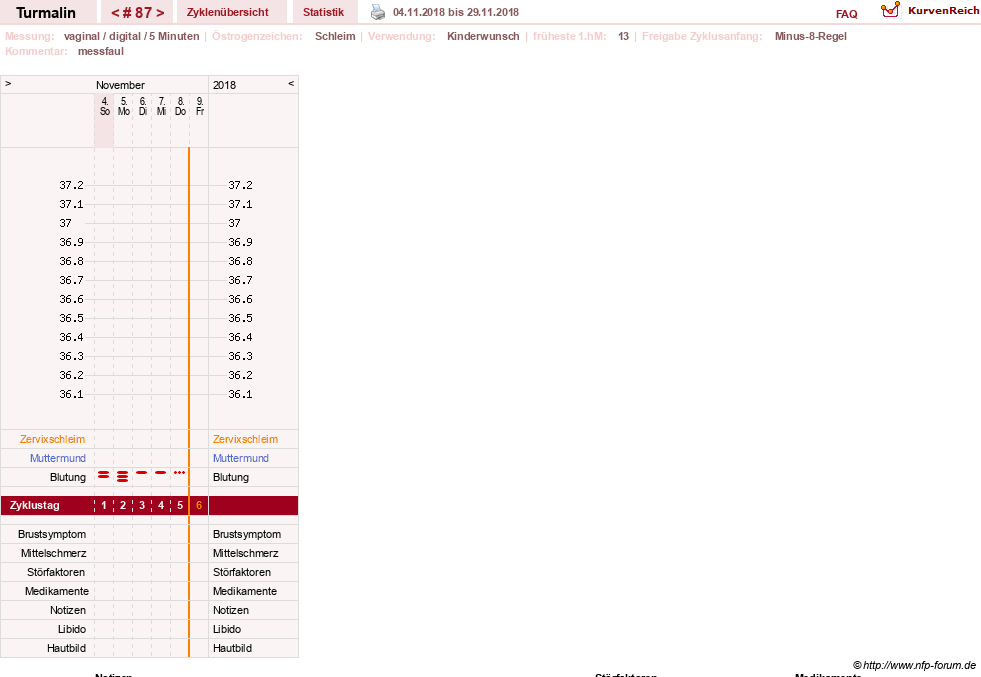Click the Zyklustag row label
This screenshot has width=981, height=677.
tap(34, 506)
